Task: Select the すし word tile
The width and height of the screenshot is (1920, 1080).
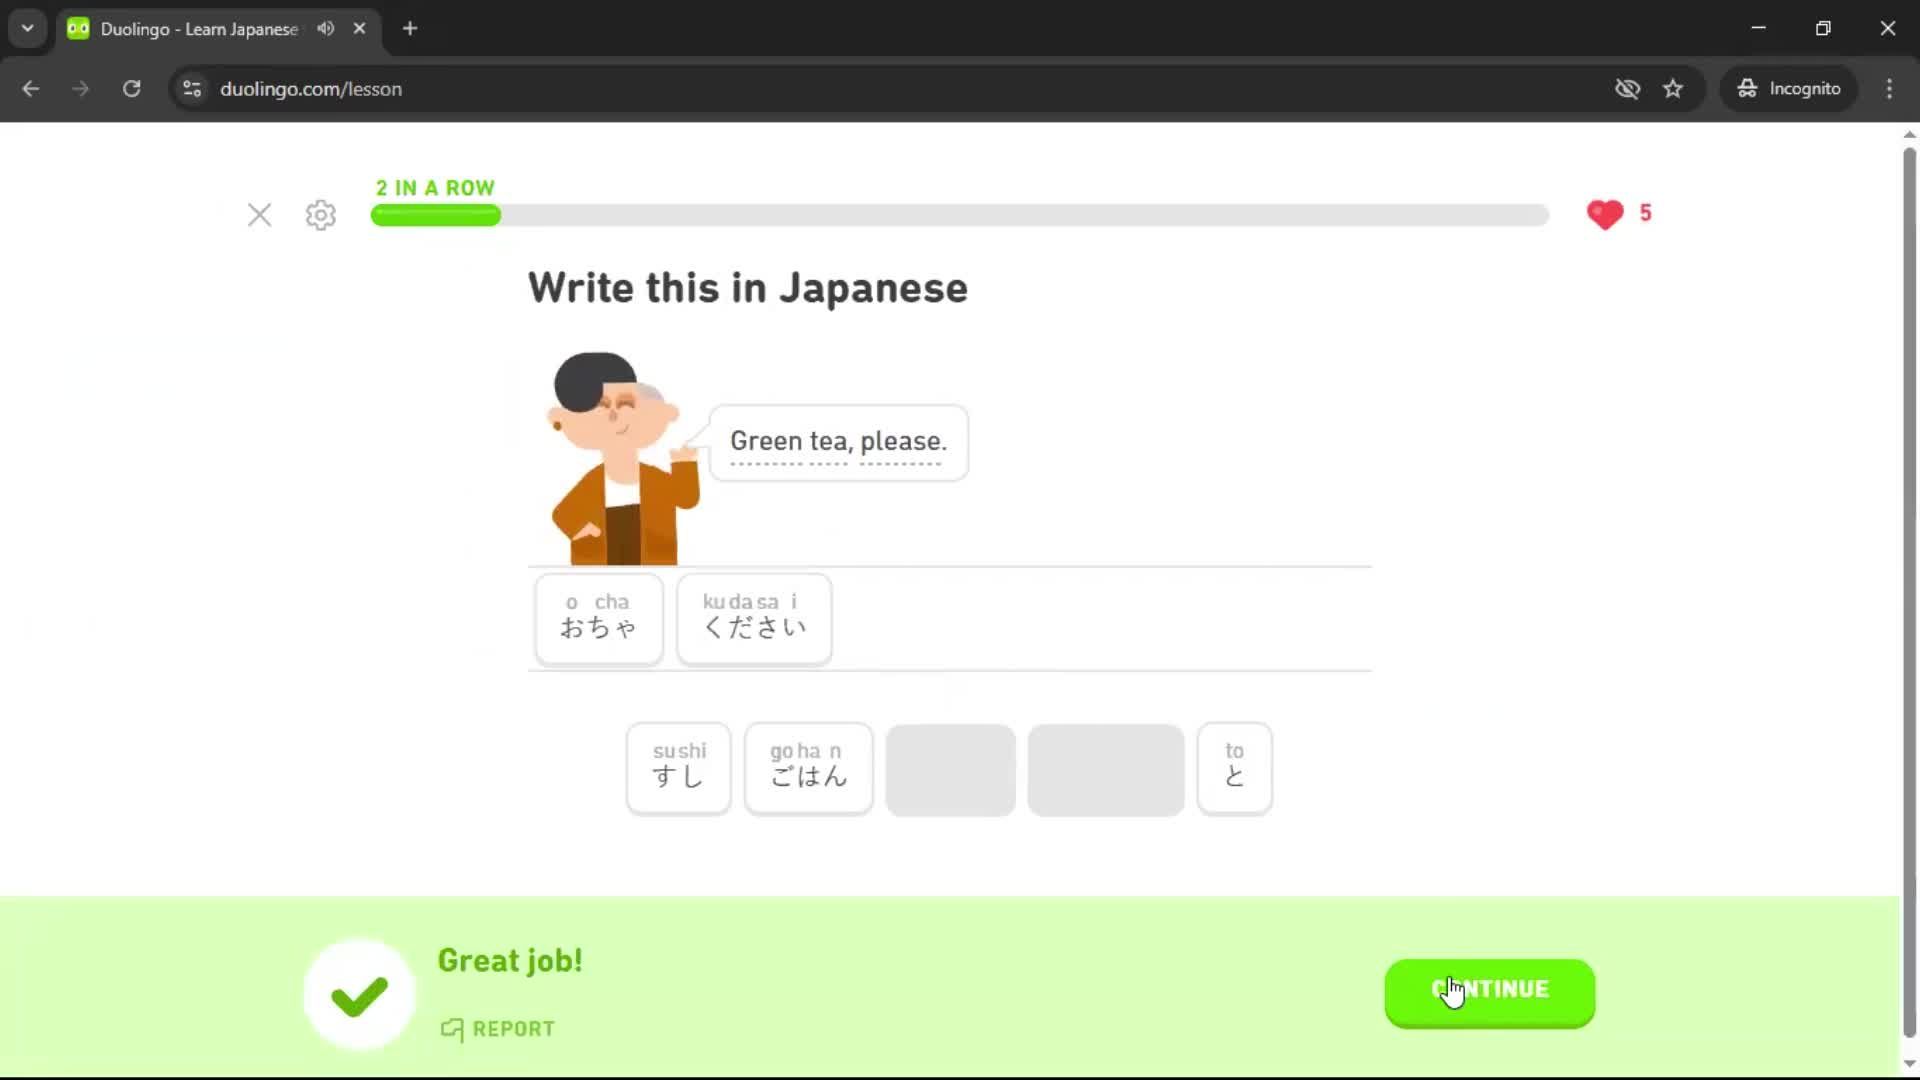Action: [678, 768]
